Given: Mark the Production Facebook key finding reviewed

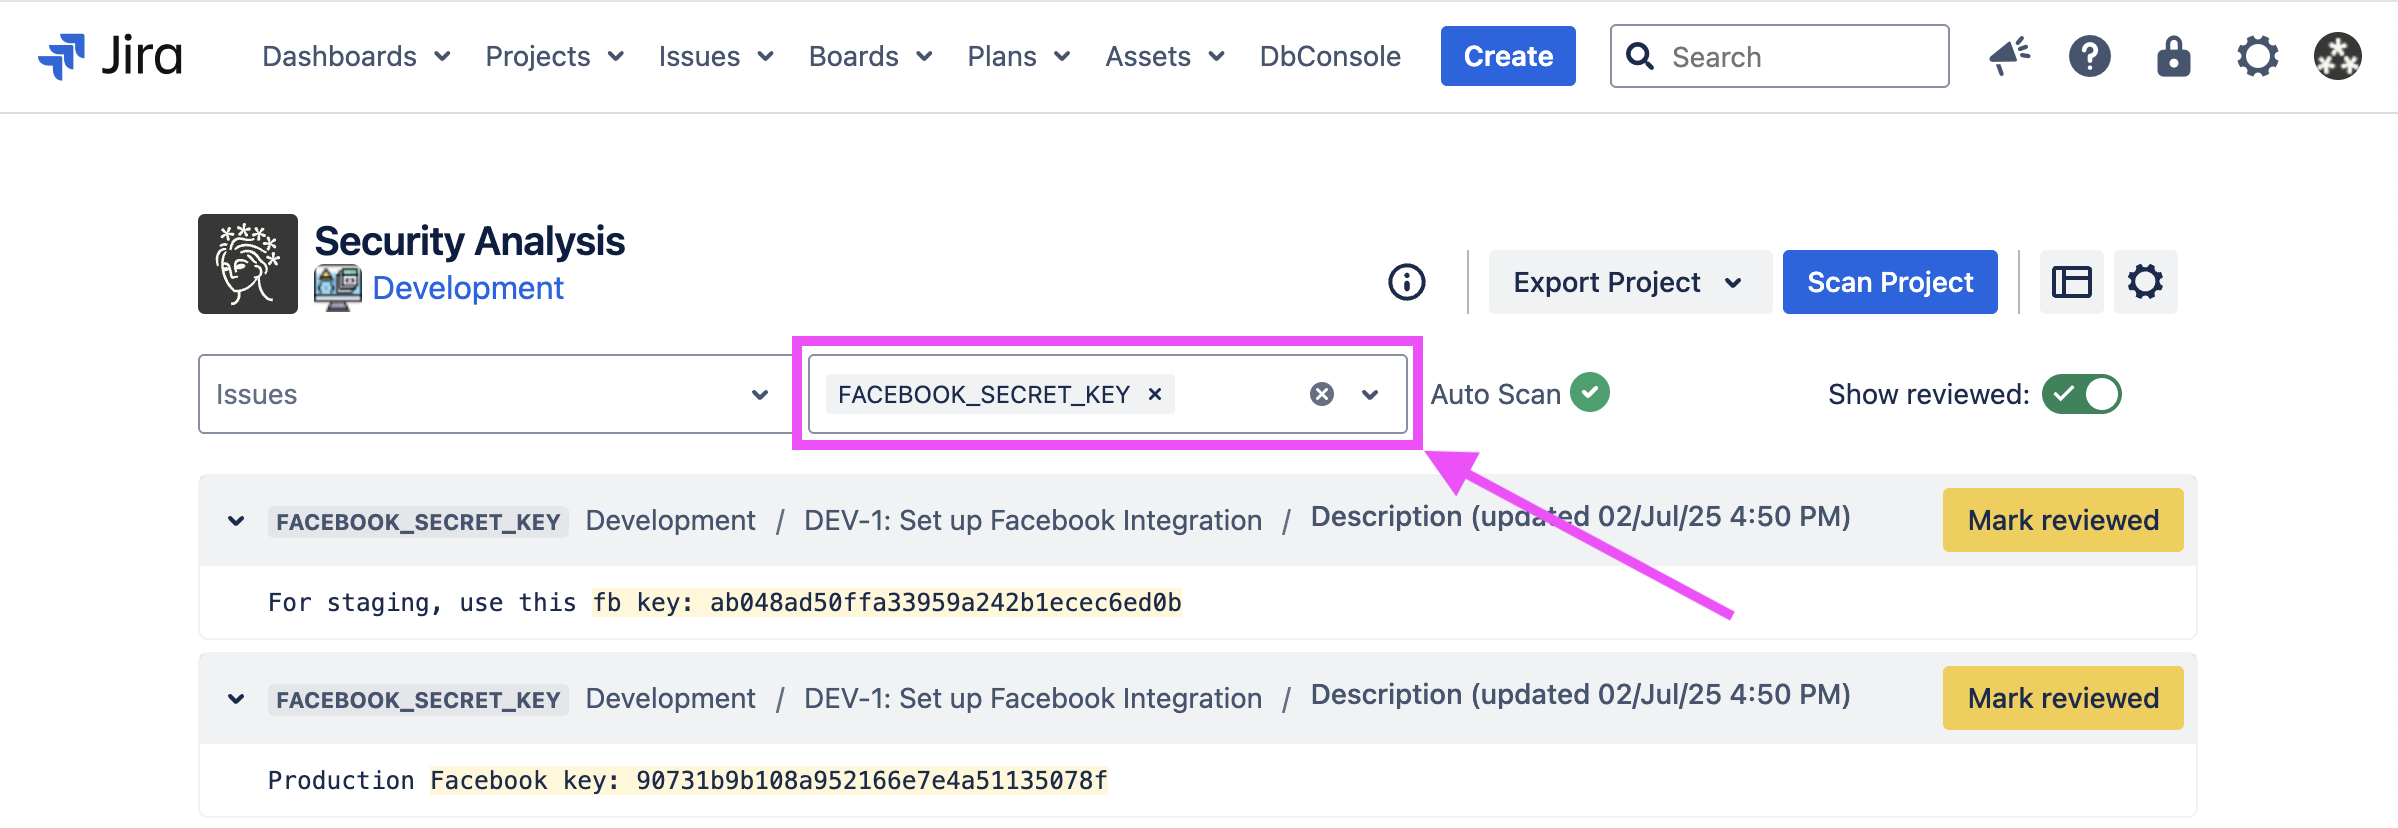Looking at the screenshot, I should point(2062,698).
